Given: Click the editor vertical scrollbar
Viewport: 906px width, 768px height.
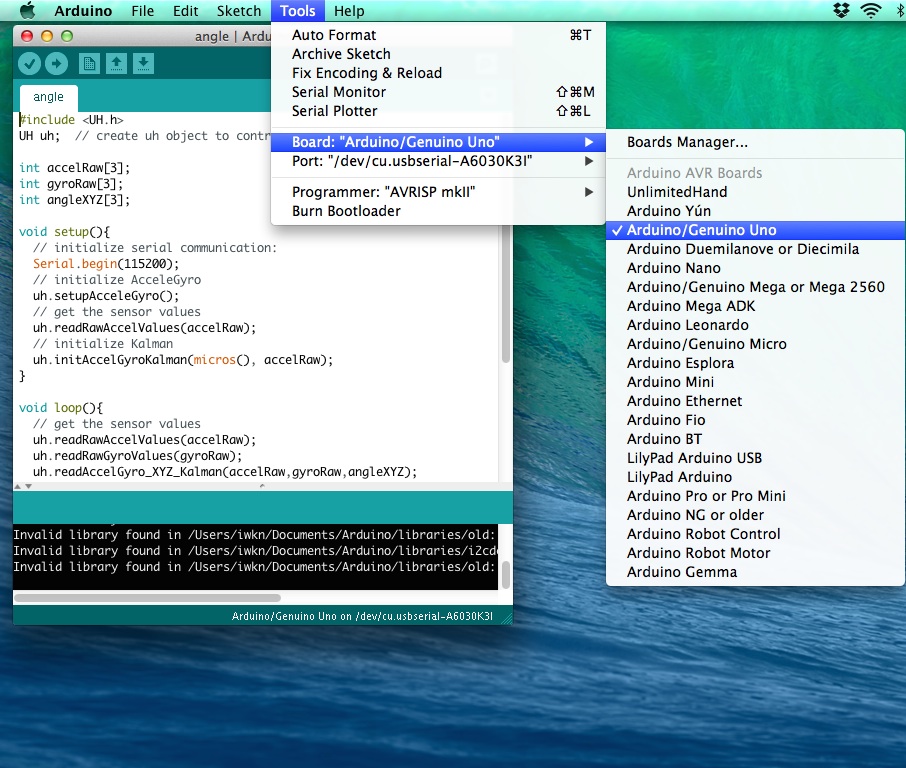Looking at the screenshot, I should pyautogui.click(x=506, y=295).
